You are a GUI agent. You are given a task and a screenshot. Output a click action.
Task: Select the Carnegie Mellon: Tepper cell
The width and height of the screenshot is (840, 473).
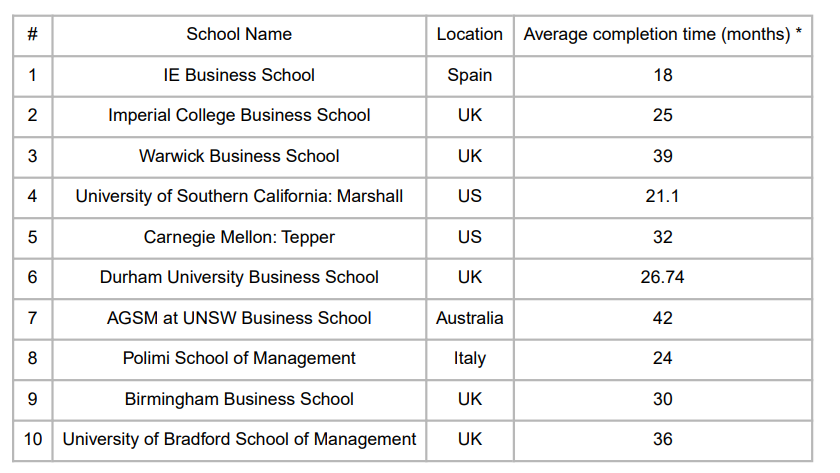pos(239,237)
